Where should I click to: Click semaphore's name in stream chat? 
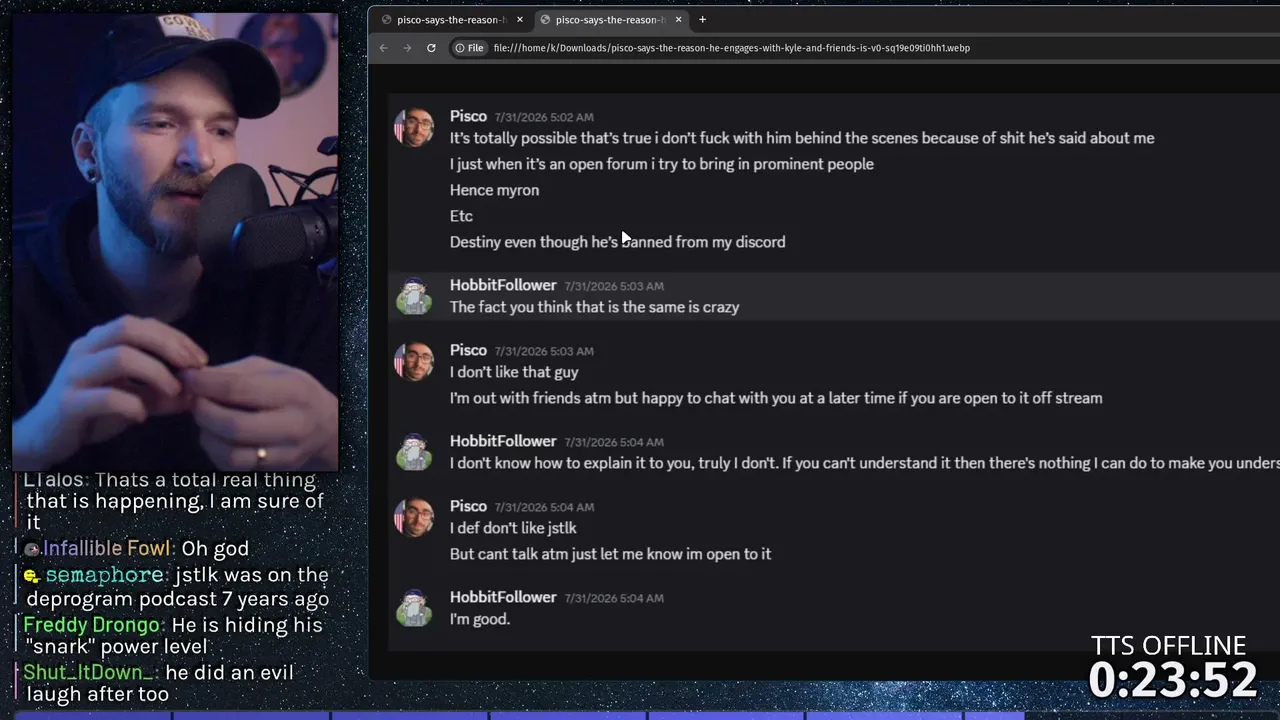pyautogui.click(x=105, y=575)
